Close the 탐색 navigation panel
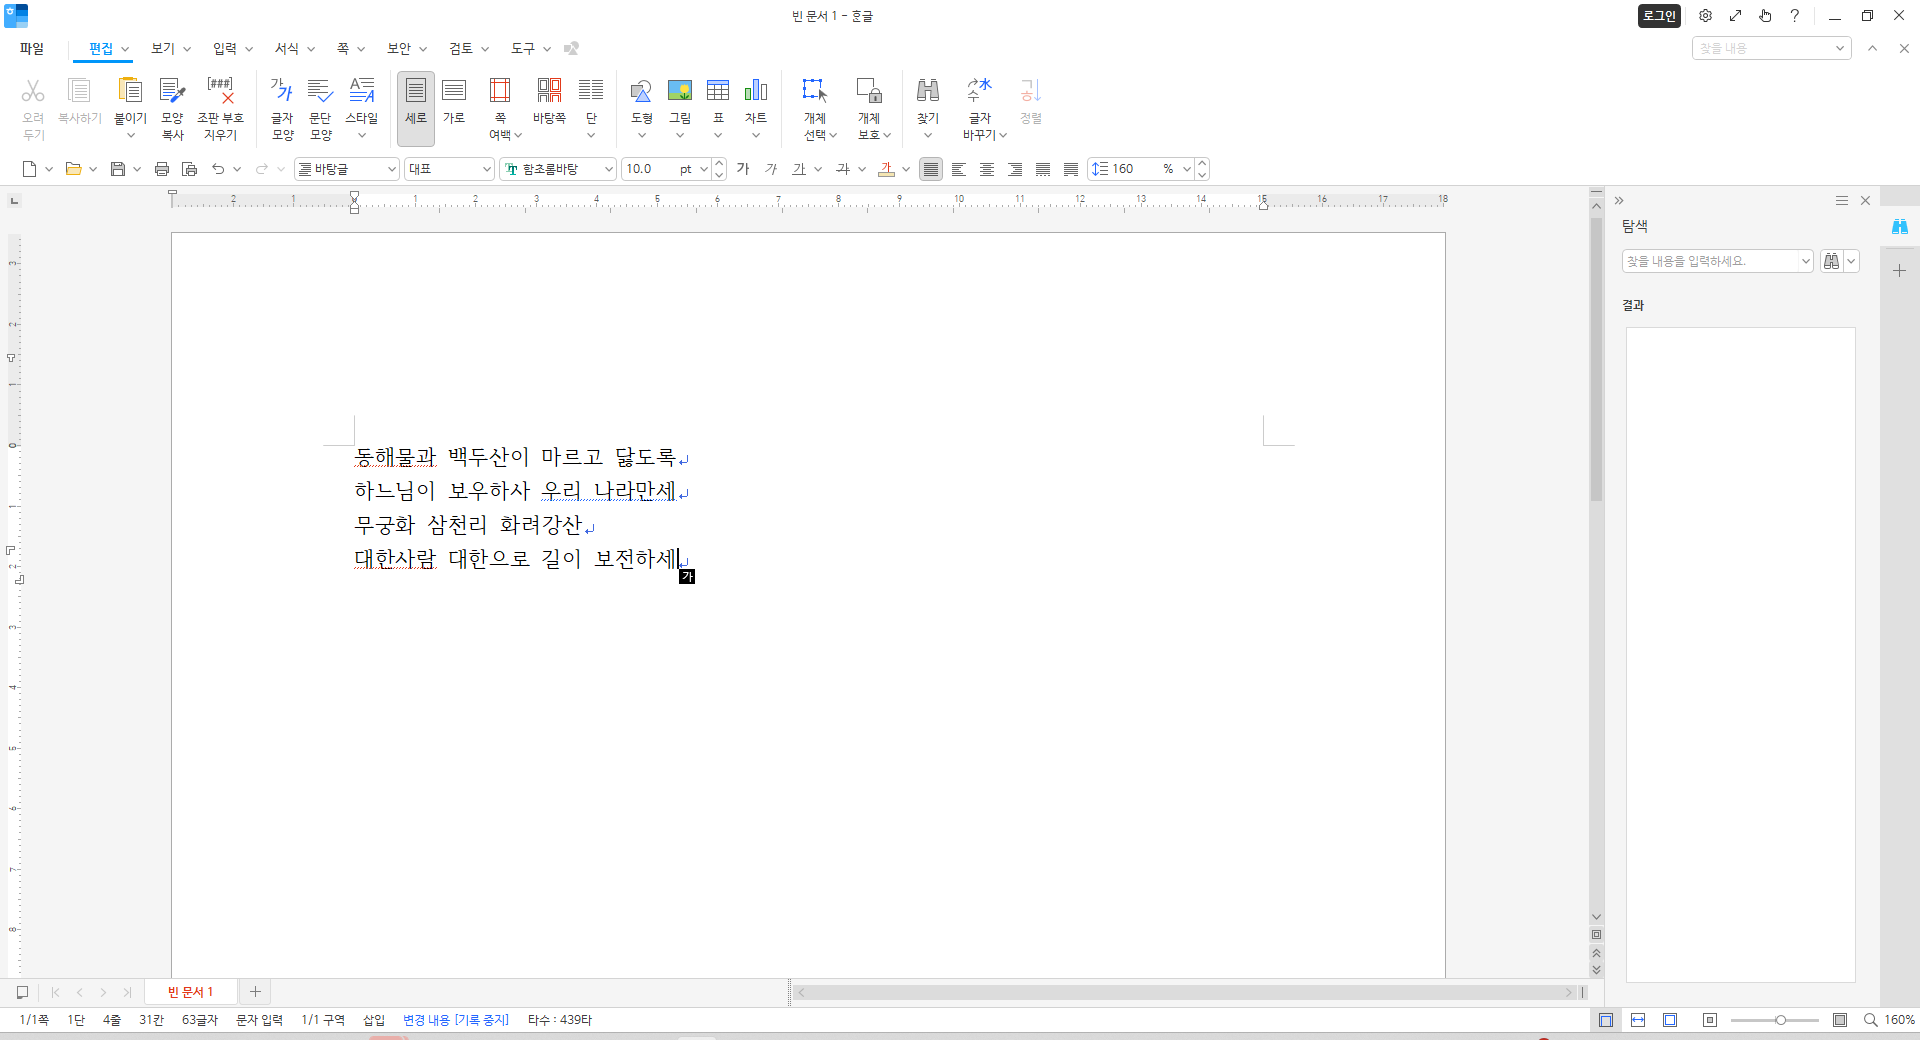Viewport: 1920px width, 1040px height. [x=1865, y=201]
